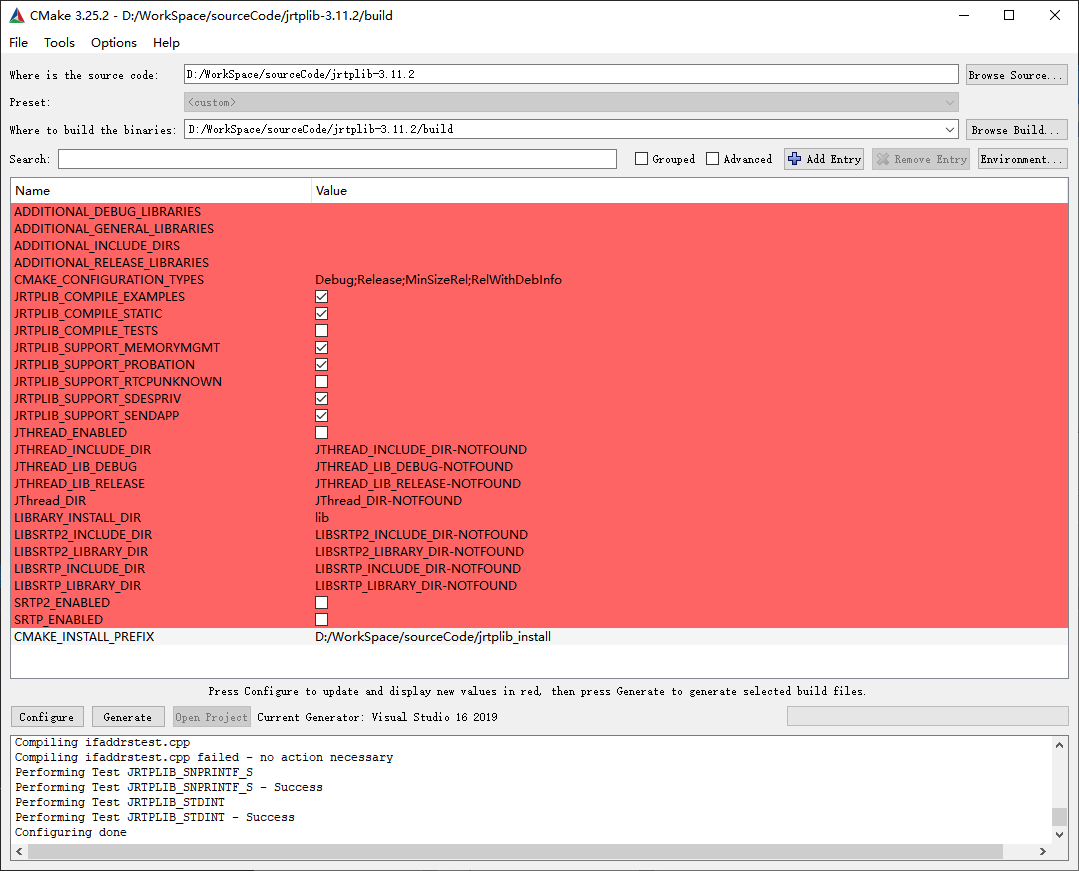Uncheck JRTPLIB_SUPPORT_SDESPRIV checkbox

(321, 398)
